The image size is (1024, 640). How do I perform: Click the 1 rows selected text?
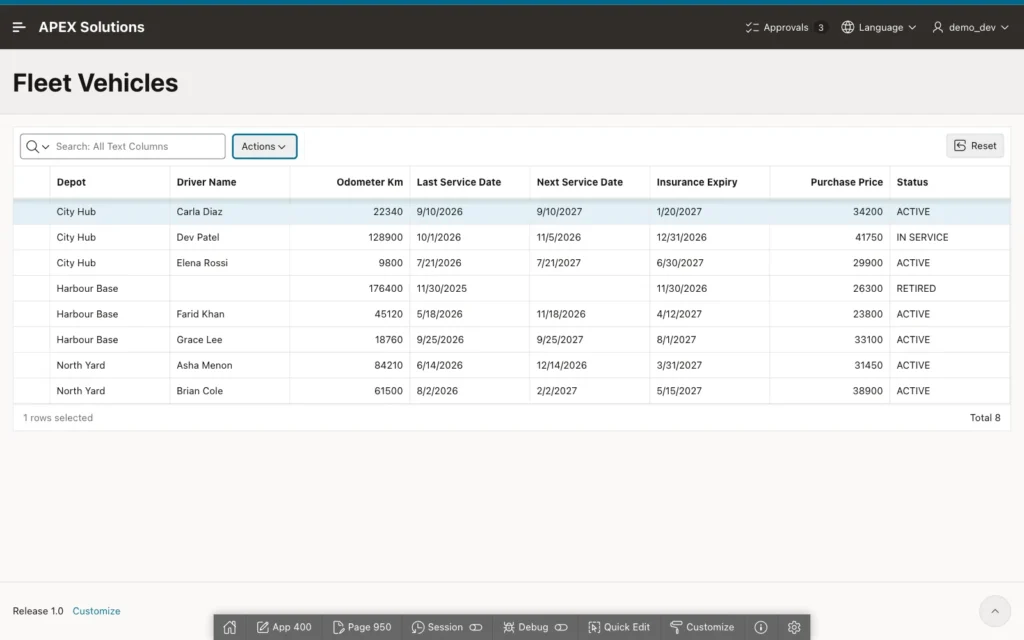(x=58, y=418)
